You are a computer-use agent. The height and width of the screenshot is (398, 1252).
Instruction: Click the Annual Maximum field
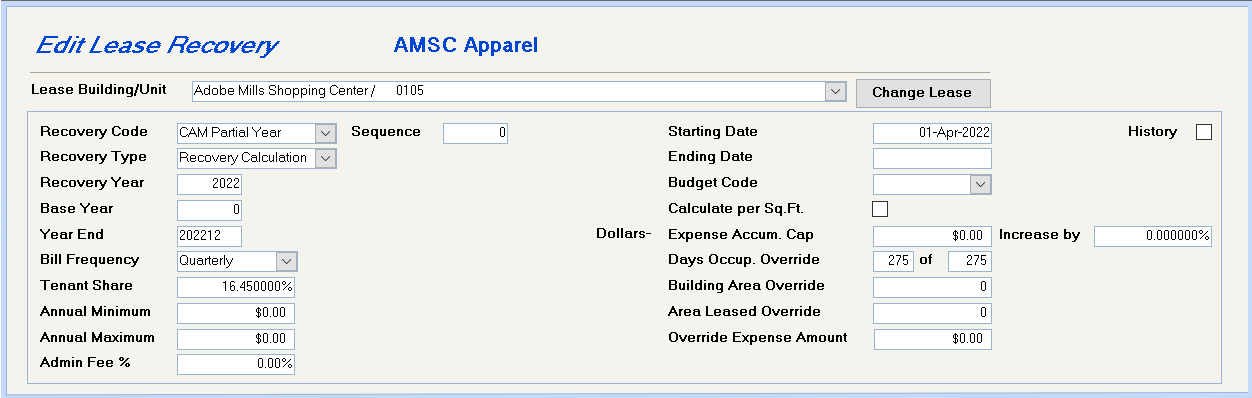236,339
